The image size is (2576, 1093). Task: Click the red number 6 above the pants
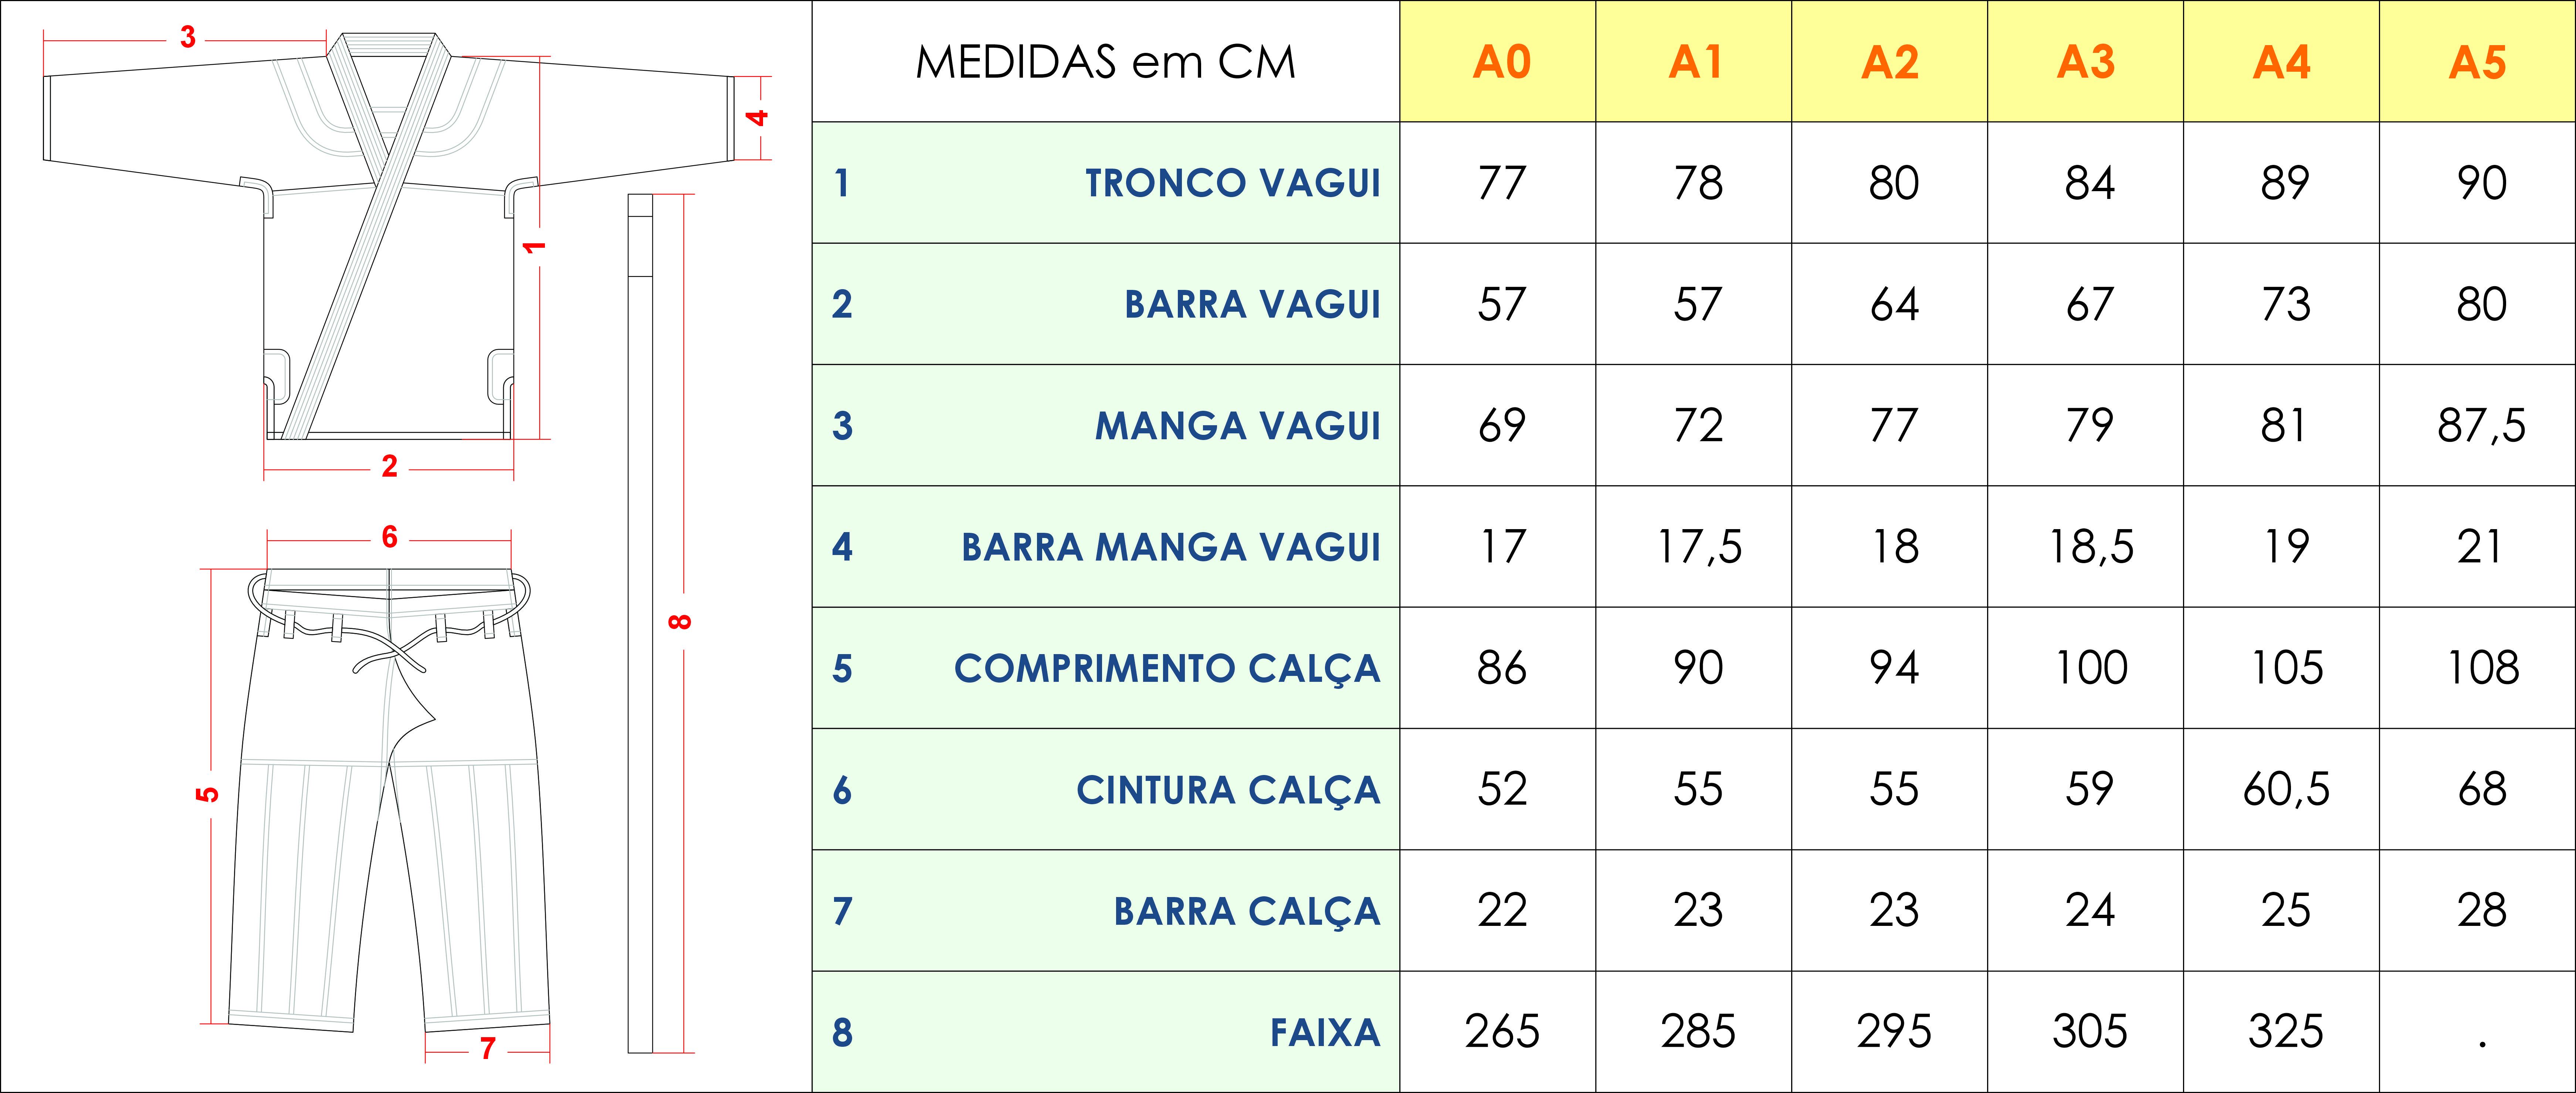[x=389, y=537]
